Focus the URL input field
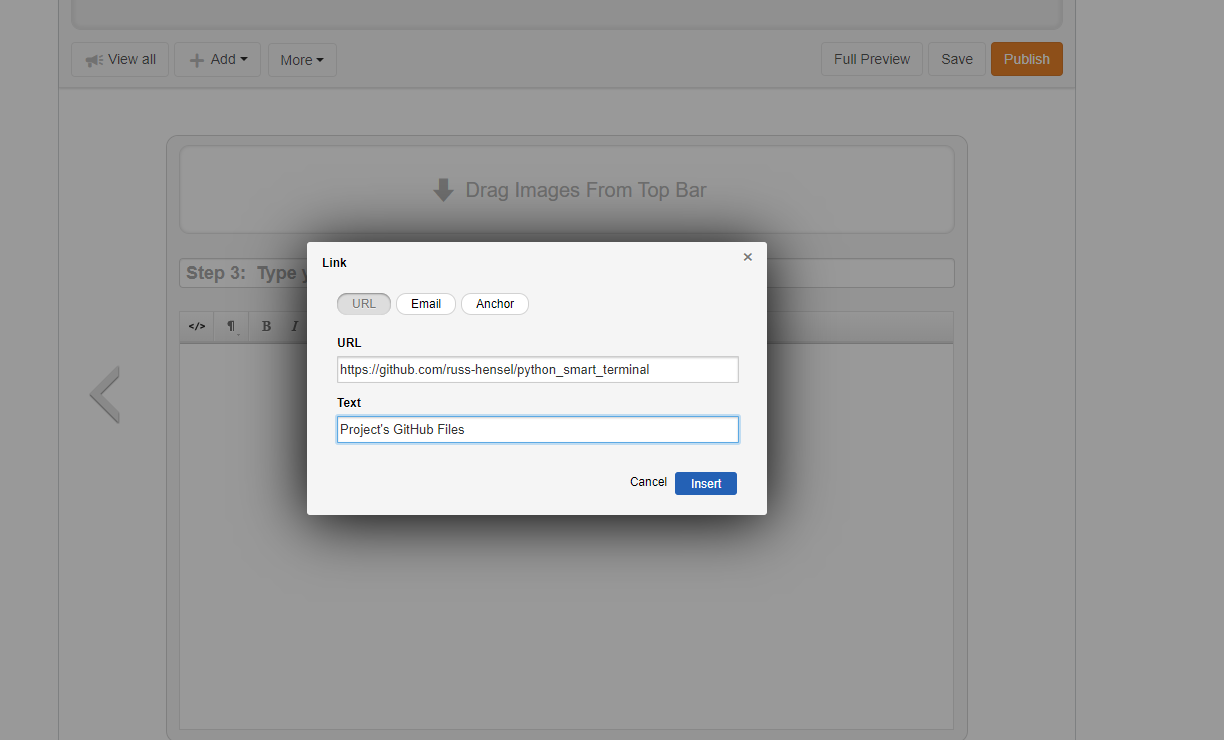 (538, 370)
